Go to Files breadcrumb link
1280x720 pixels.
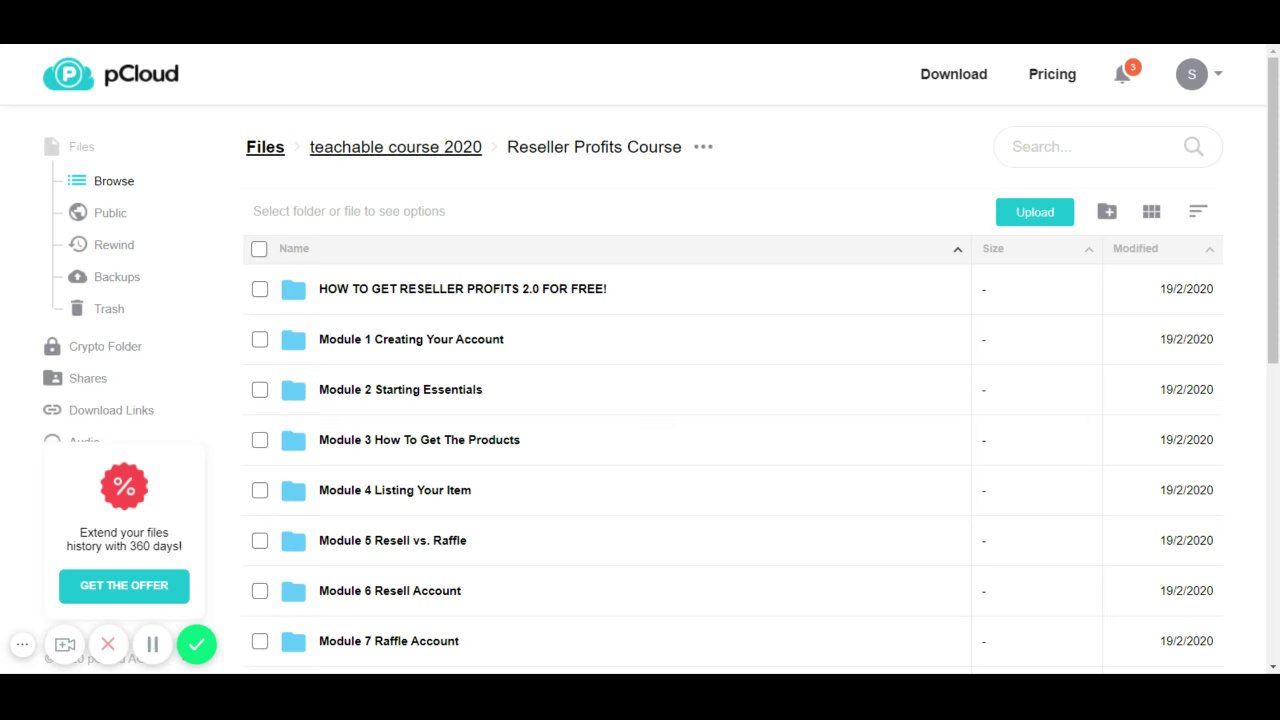[265, 147]
